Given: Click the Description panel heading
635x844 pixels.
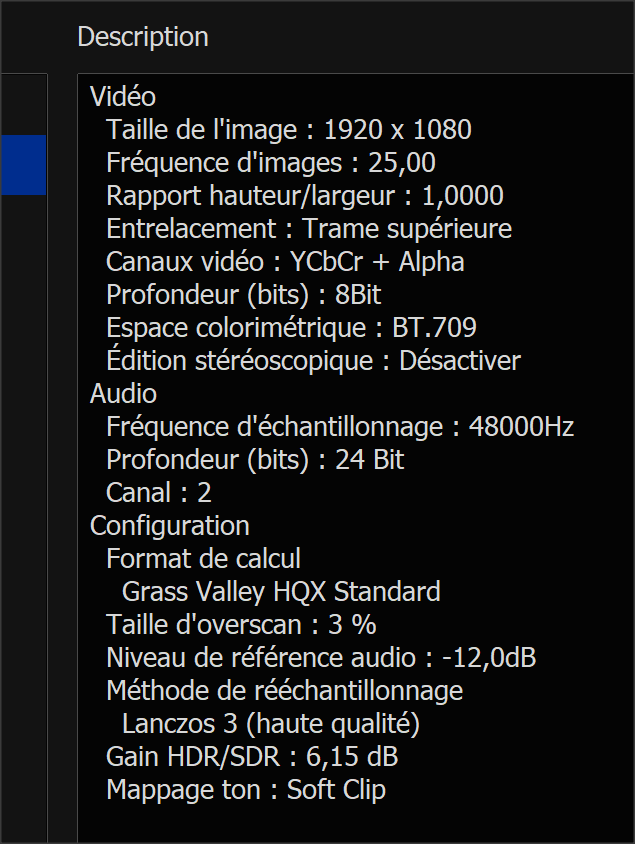Looking at the screenshot, I should [143, 37].
